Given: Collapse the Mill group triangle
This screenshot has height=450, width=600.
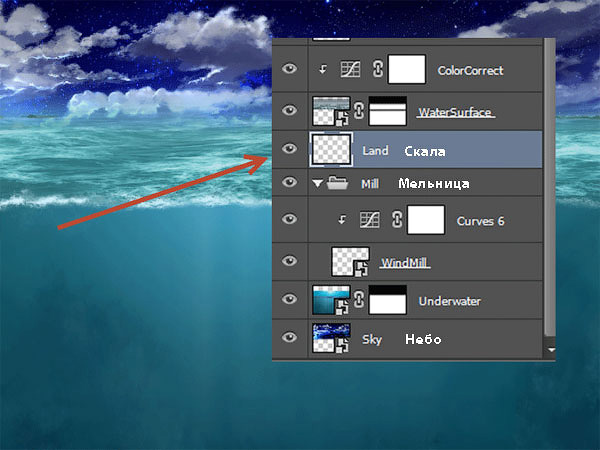Looking at the screenshot, I should 317,183.
